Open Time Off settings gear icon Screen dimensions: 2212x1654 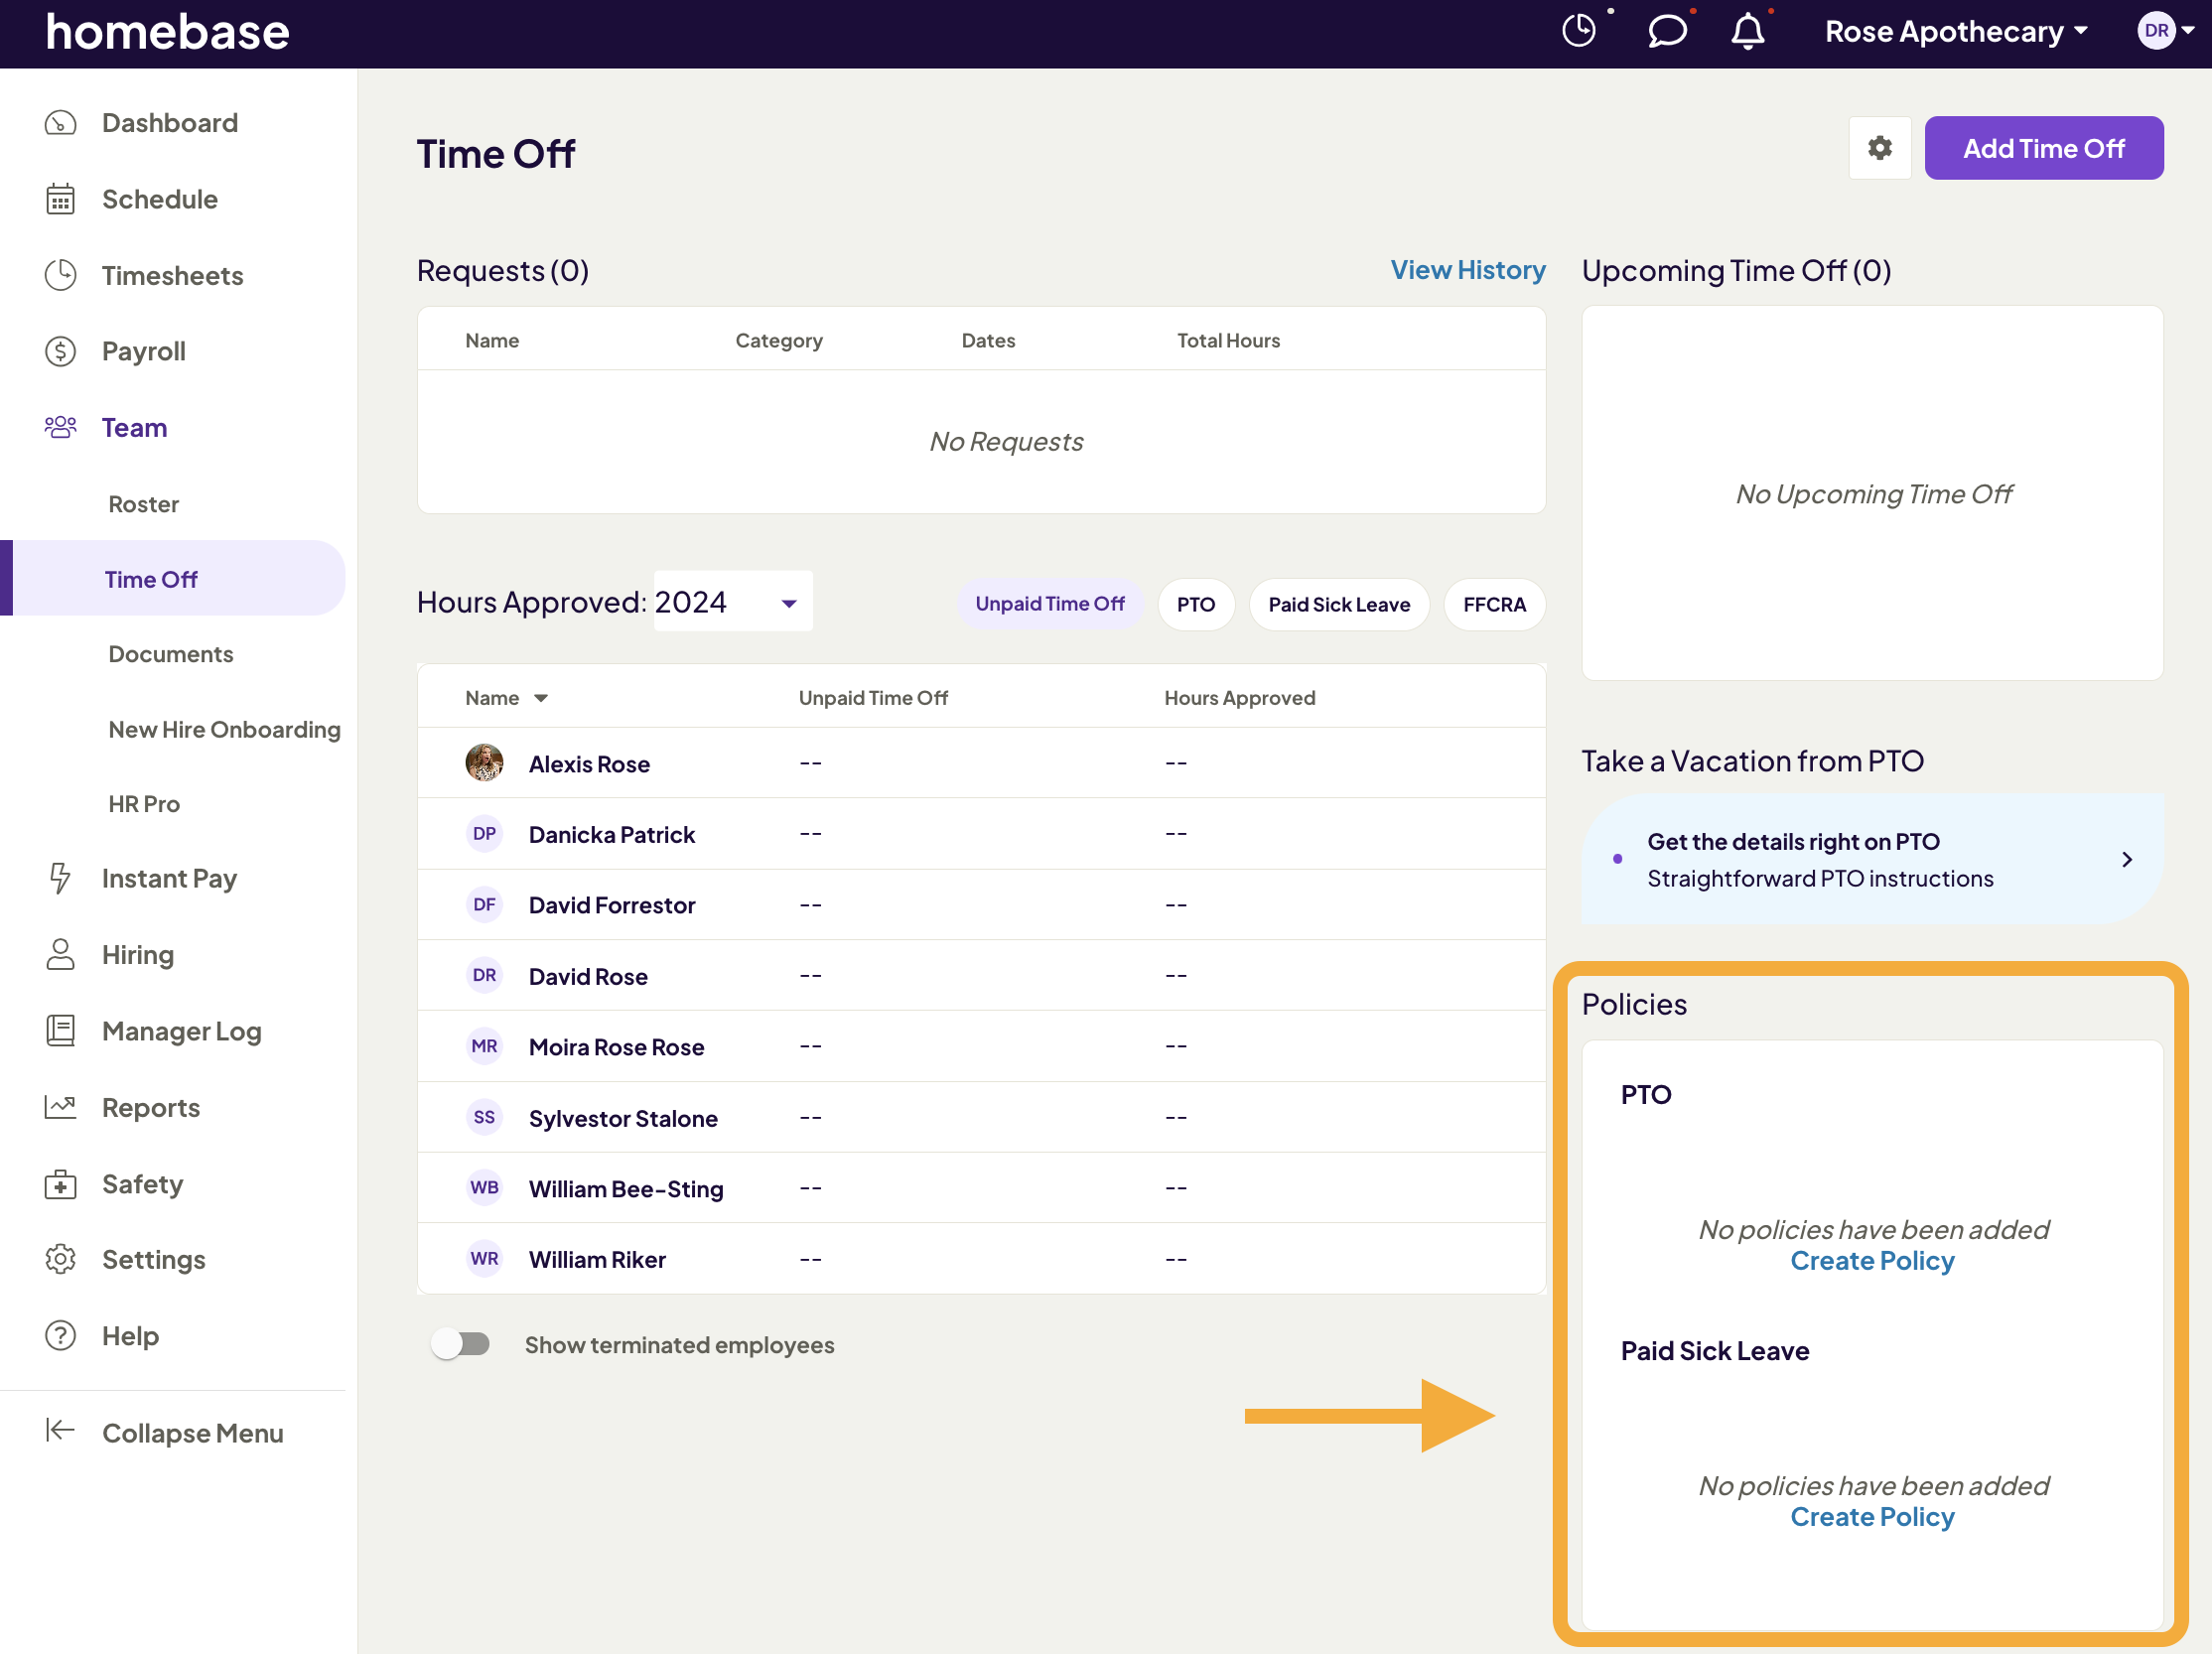[1879, 148]
